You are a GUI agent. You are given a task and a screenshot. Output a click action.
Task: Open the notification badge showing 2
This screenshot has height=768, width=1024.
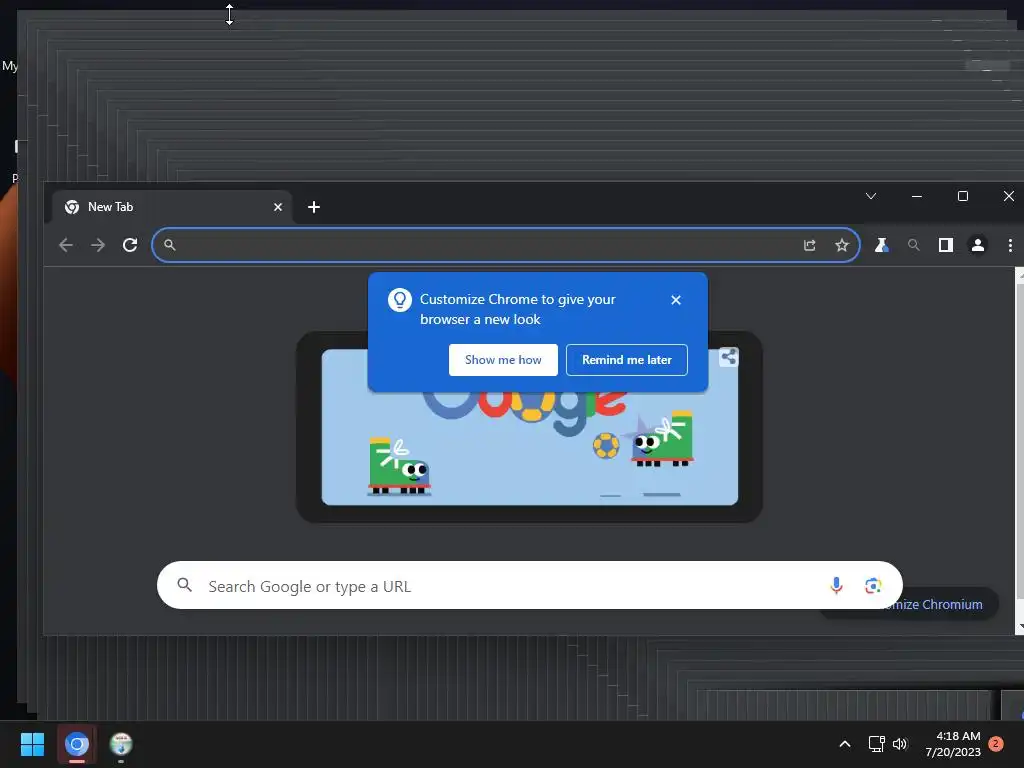pos(996,744)
